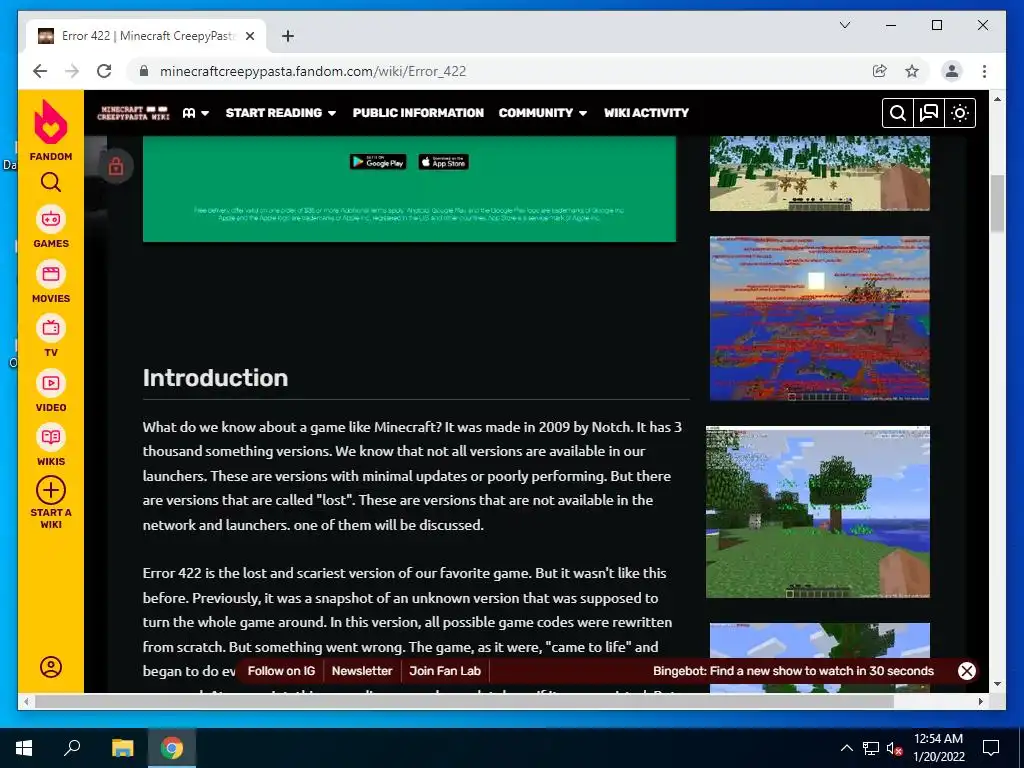Open the Movies section icon
Screen dimensions: 1024x768
click(x=51, y=274)
